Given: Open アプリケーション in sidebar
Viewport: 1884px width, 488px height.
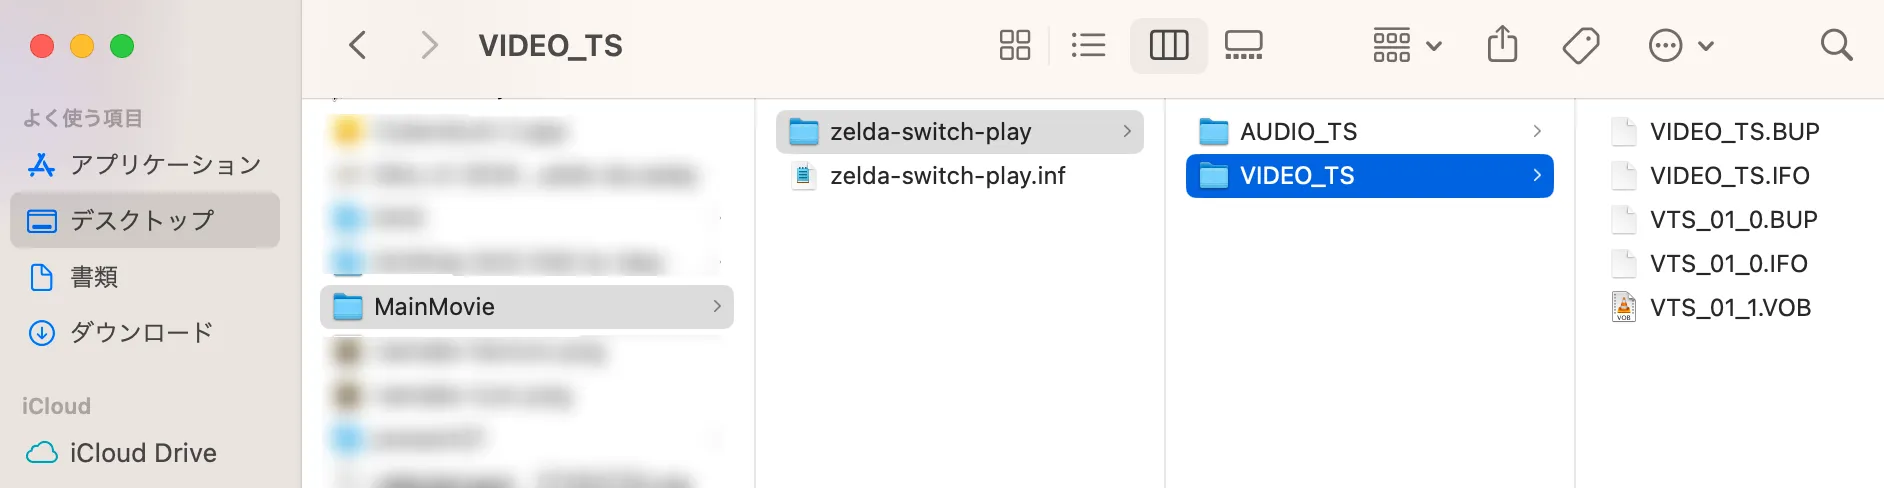Looking at the screenshot, I should pyautogui.click(x=165, y=164).
